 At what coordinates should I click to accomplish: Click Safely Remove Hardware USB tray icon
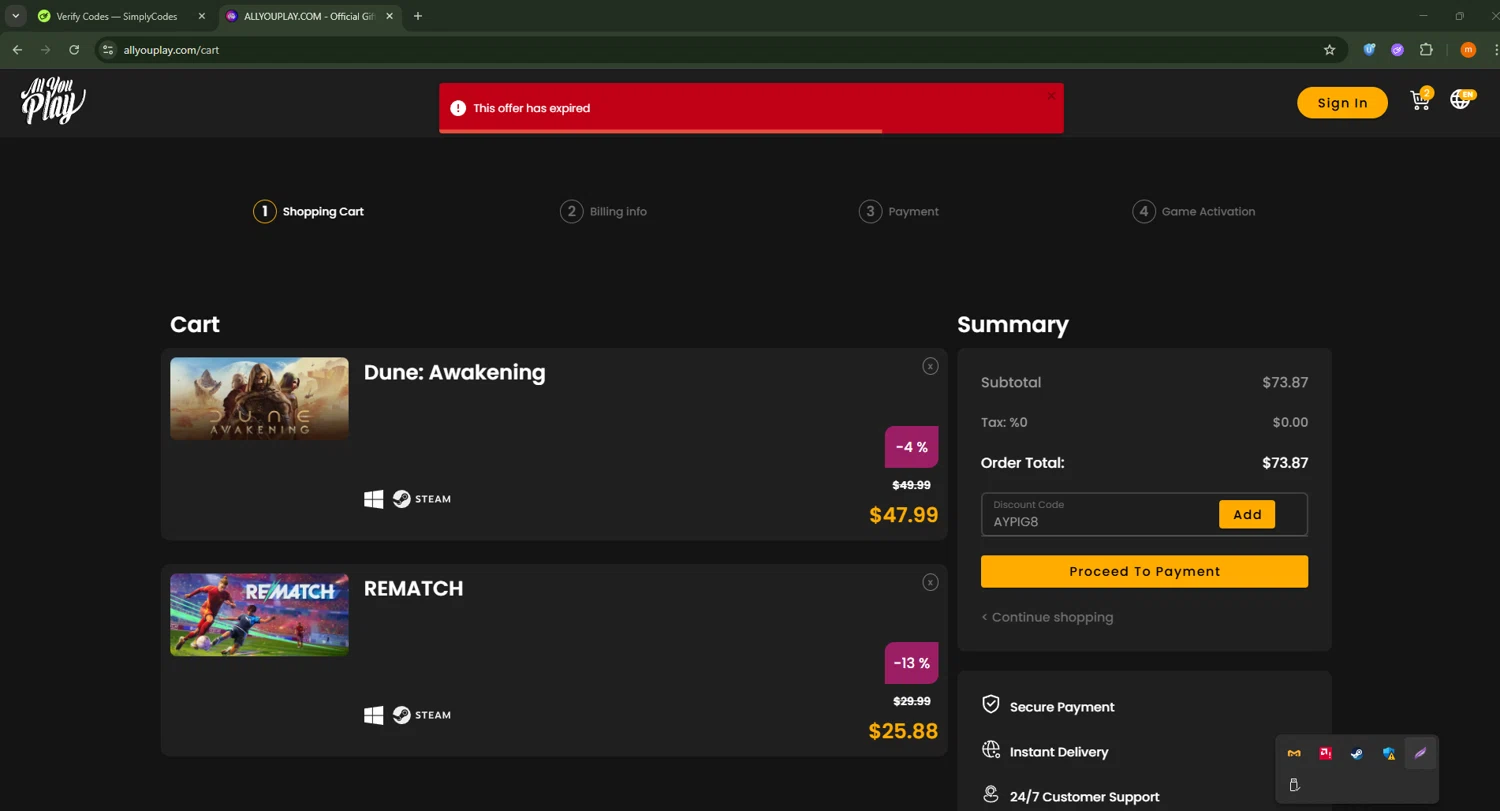1294,785
